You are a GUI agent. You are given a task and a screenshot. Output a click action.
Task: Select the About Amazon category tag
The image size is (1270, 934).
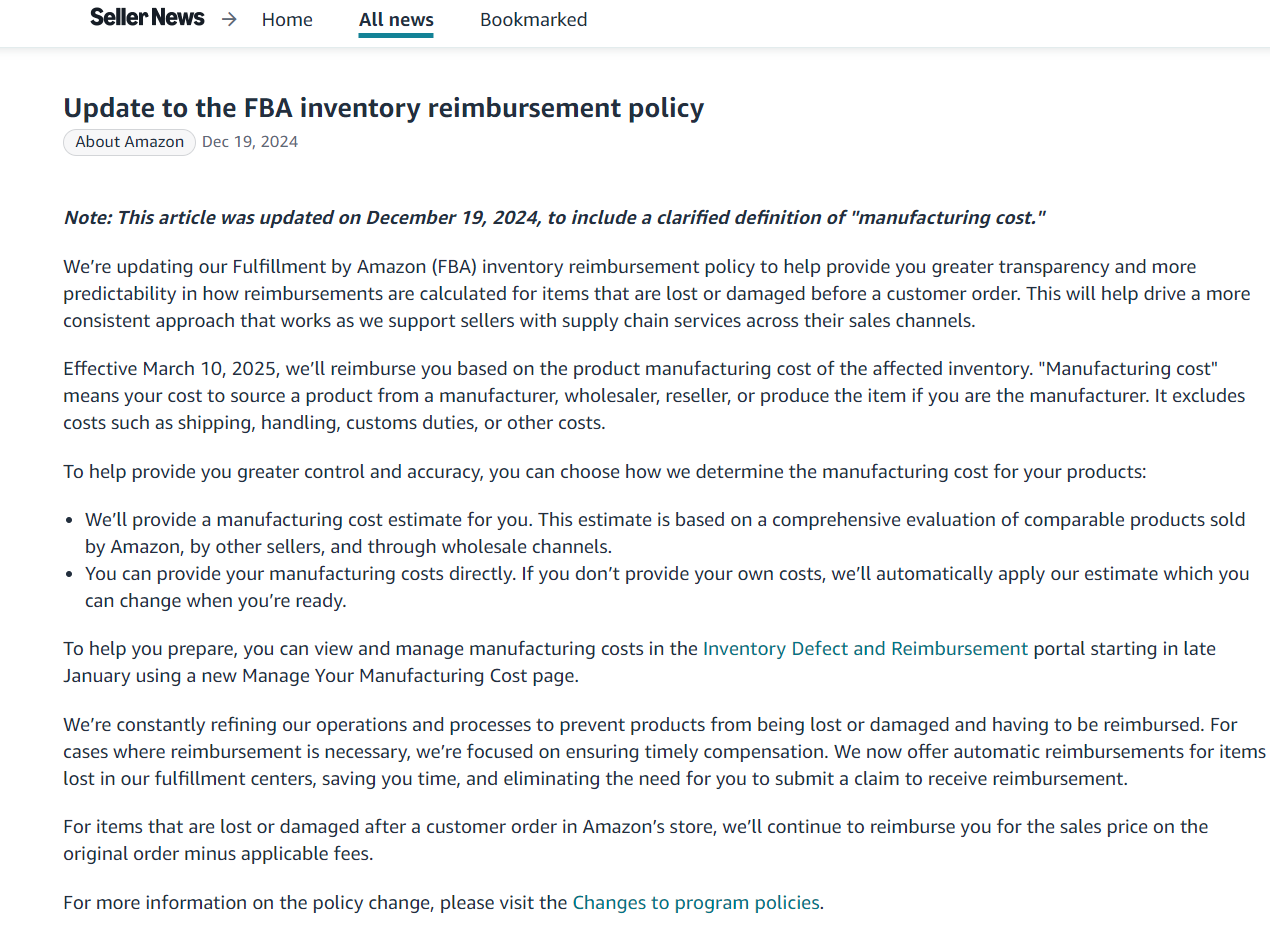(x=129, y=142)
